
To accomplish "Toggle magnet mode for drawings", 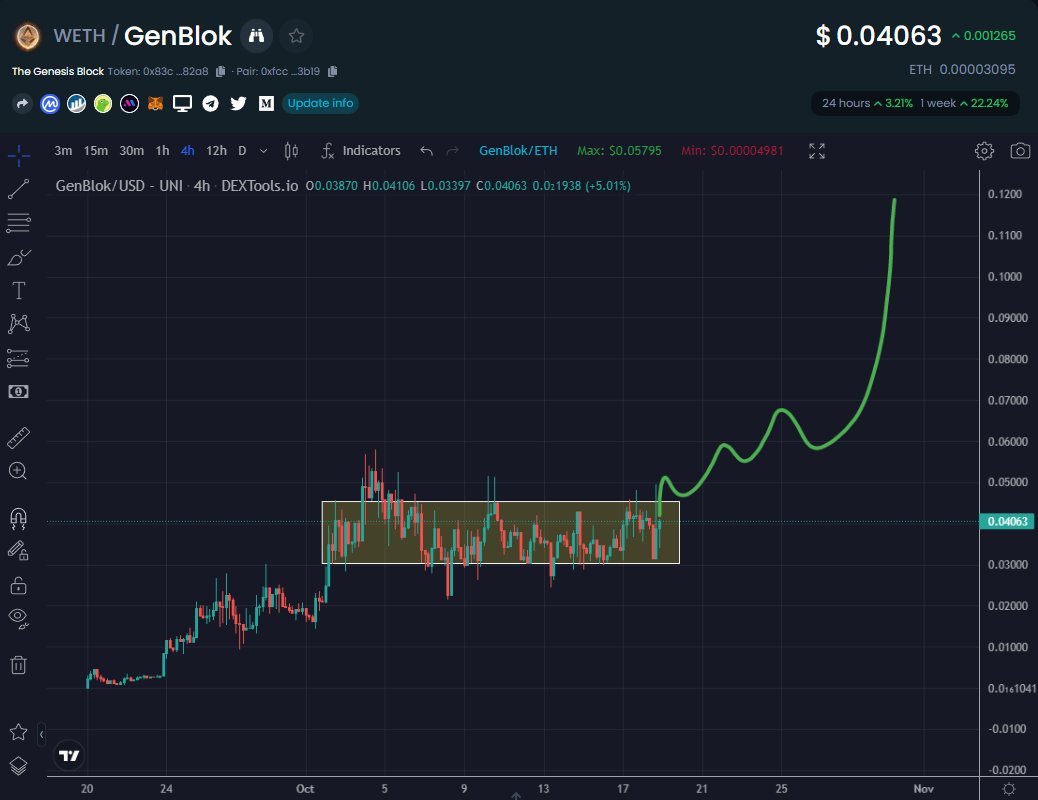I will pyautogui.click(x=19, y=518).
